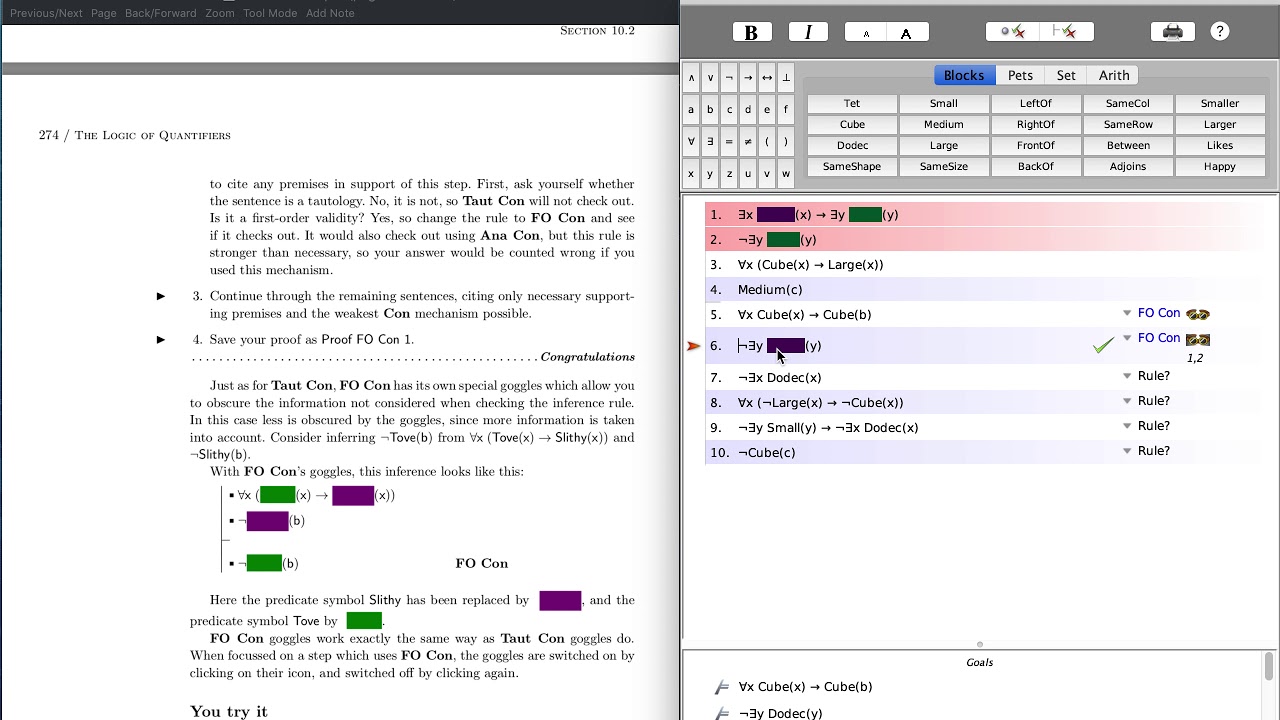The image size is (1280, 720).
Task: Insert constant a from the palette
Action: [x=691, y=109]
